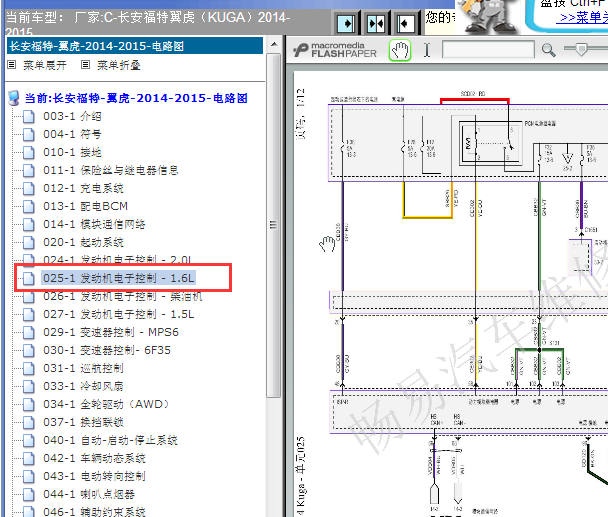Click the page icon of 025-1 发动机电子控制 - 1.6L

(x=28, y=278)
